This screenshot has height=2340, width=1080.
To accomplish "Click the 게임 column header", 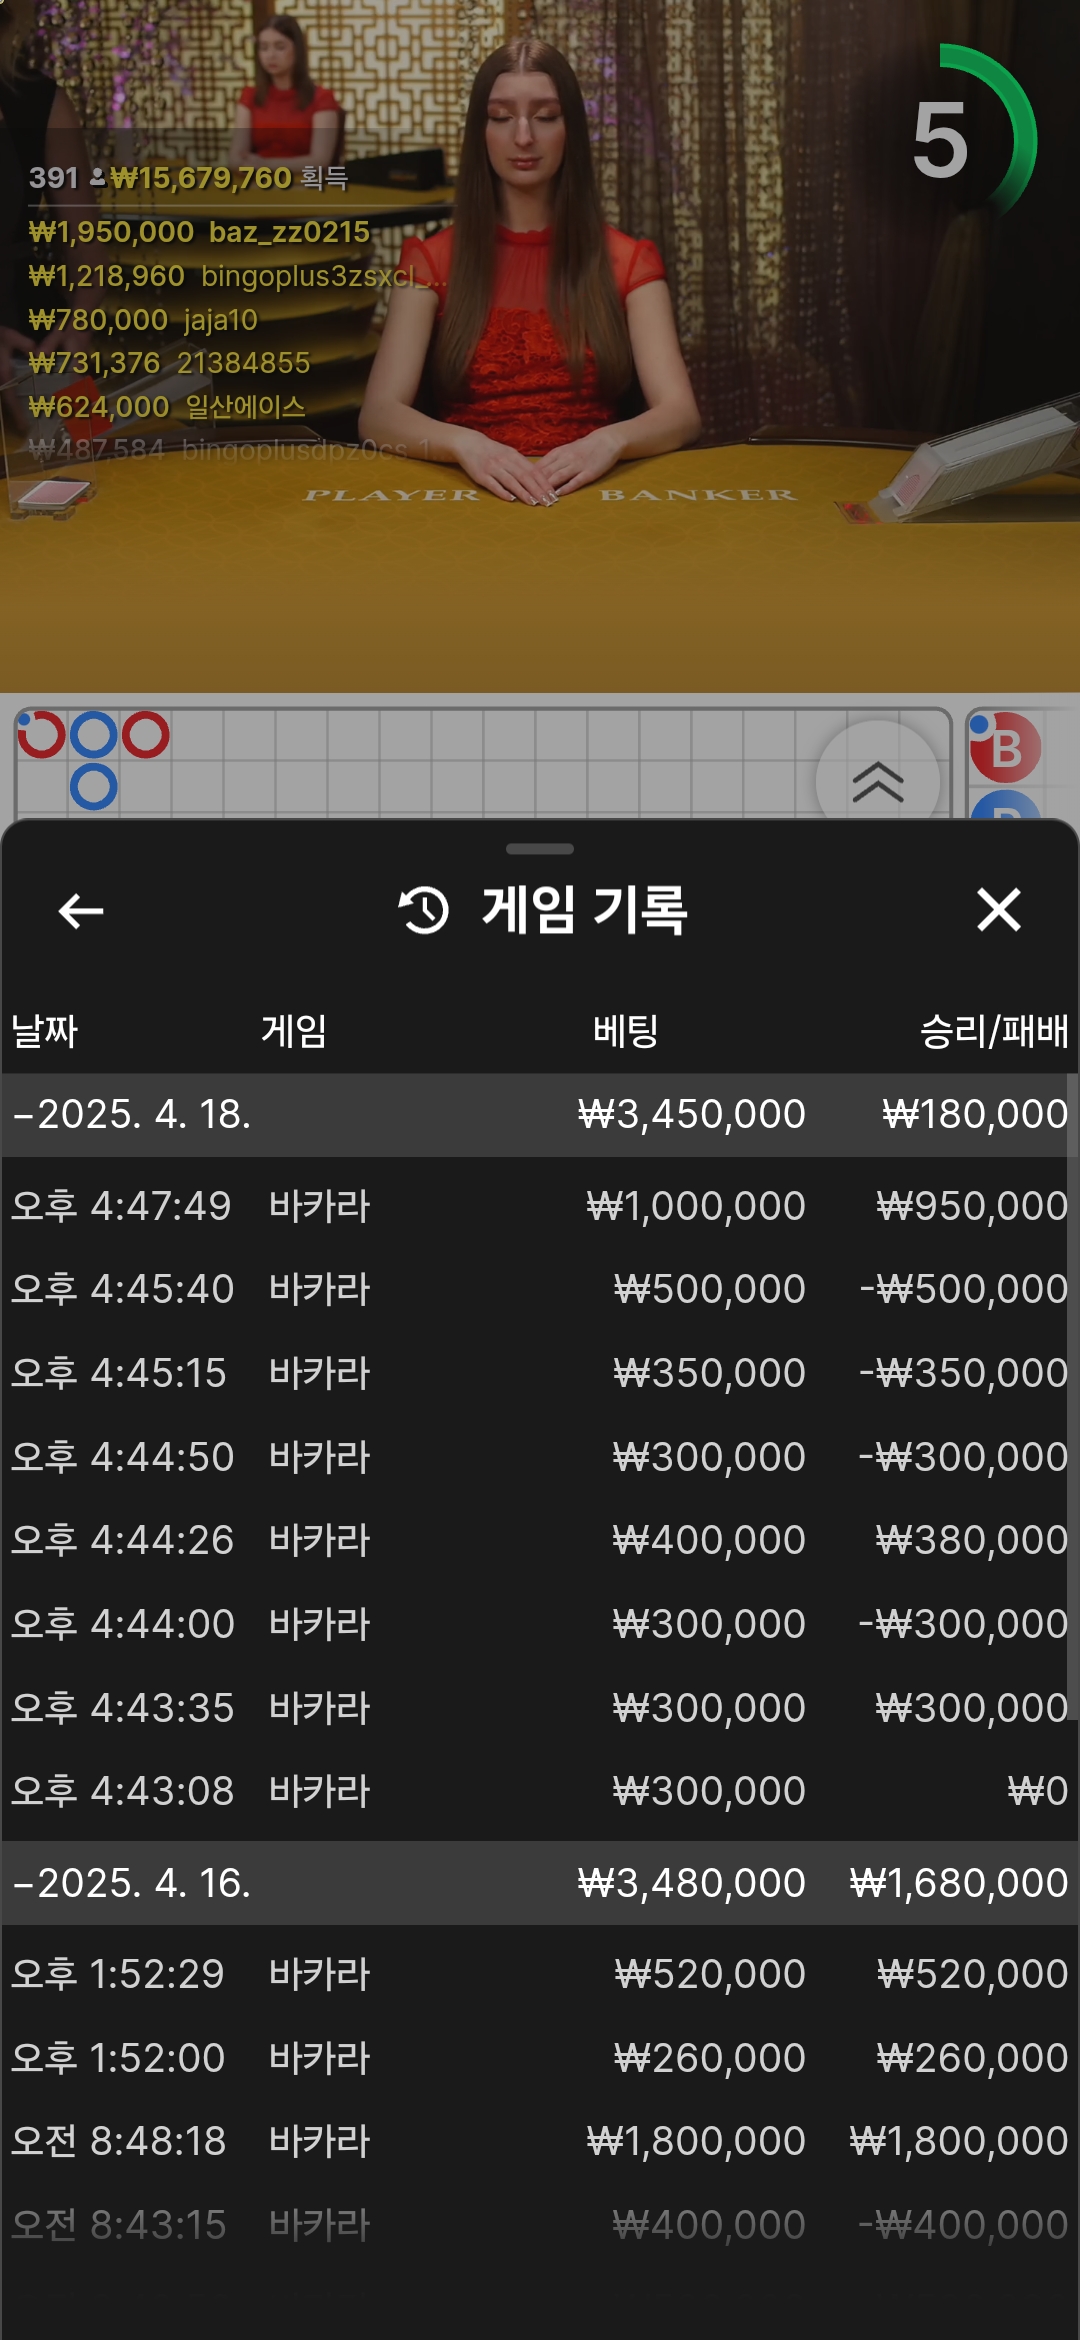I will [x=294, y=1031].
